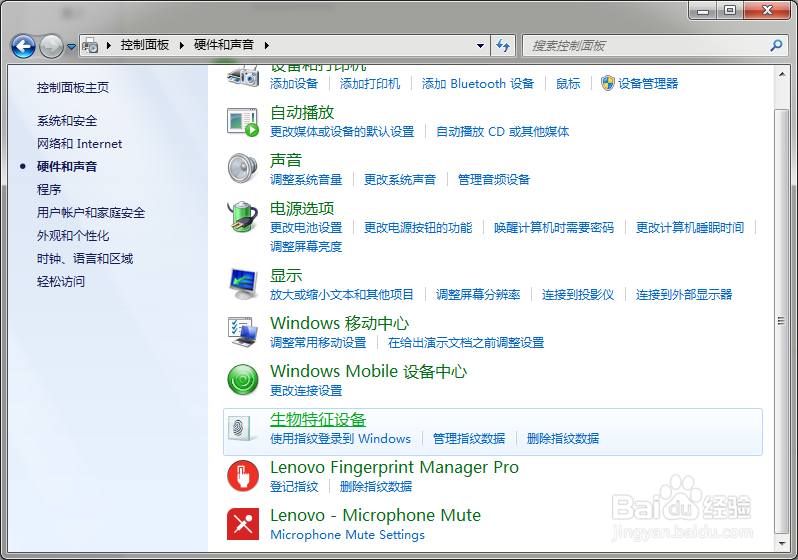798x560 pixels.
Task: Open the 生物特征设备 fingerprint icon
Action: (241, 428)
